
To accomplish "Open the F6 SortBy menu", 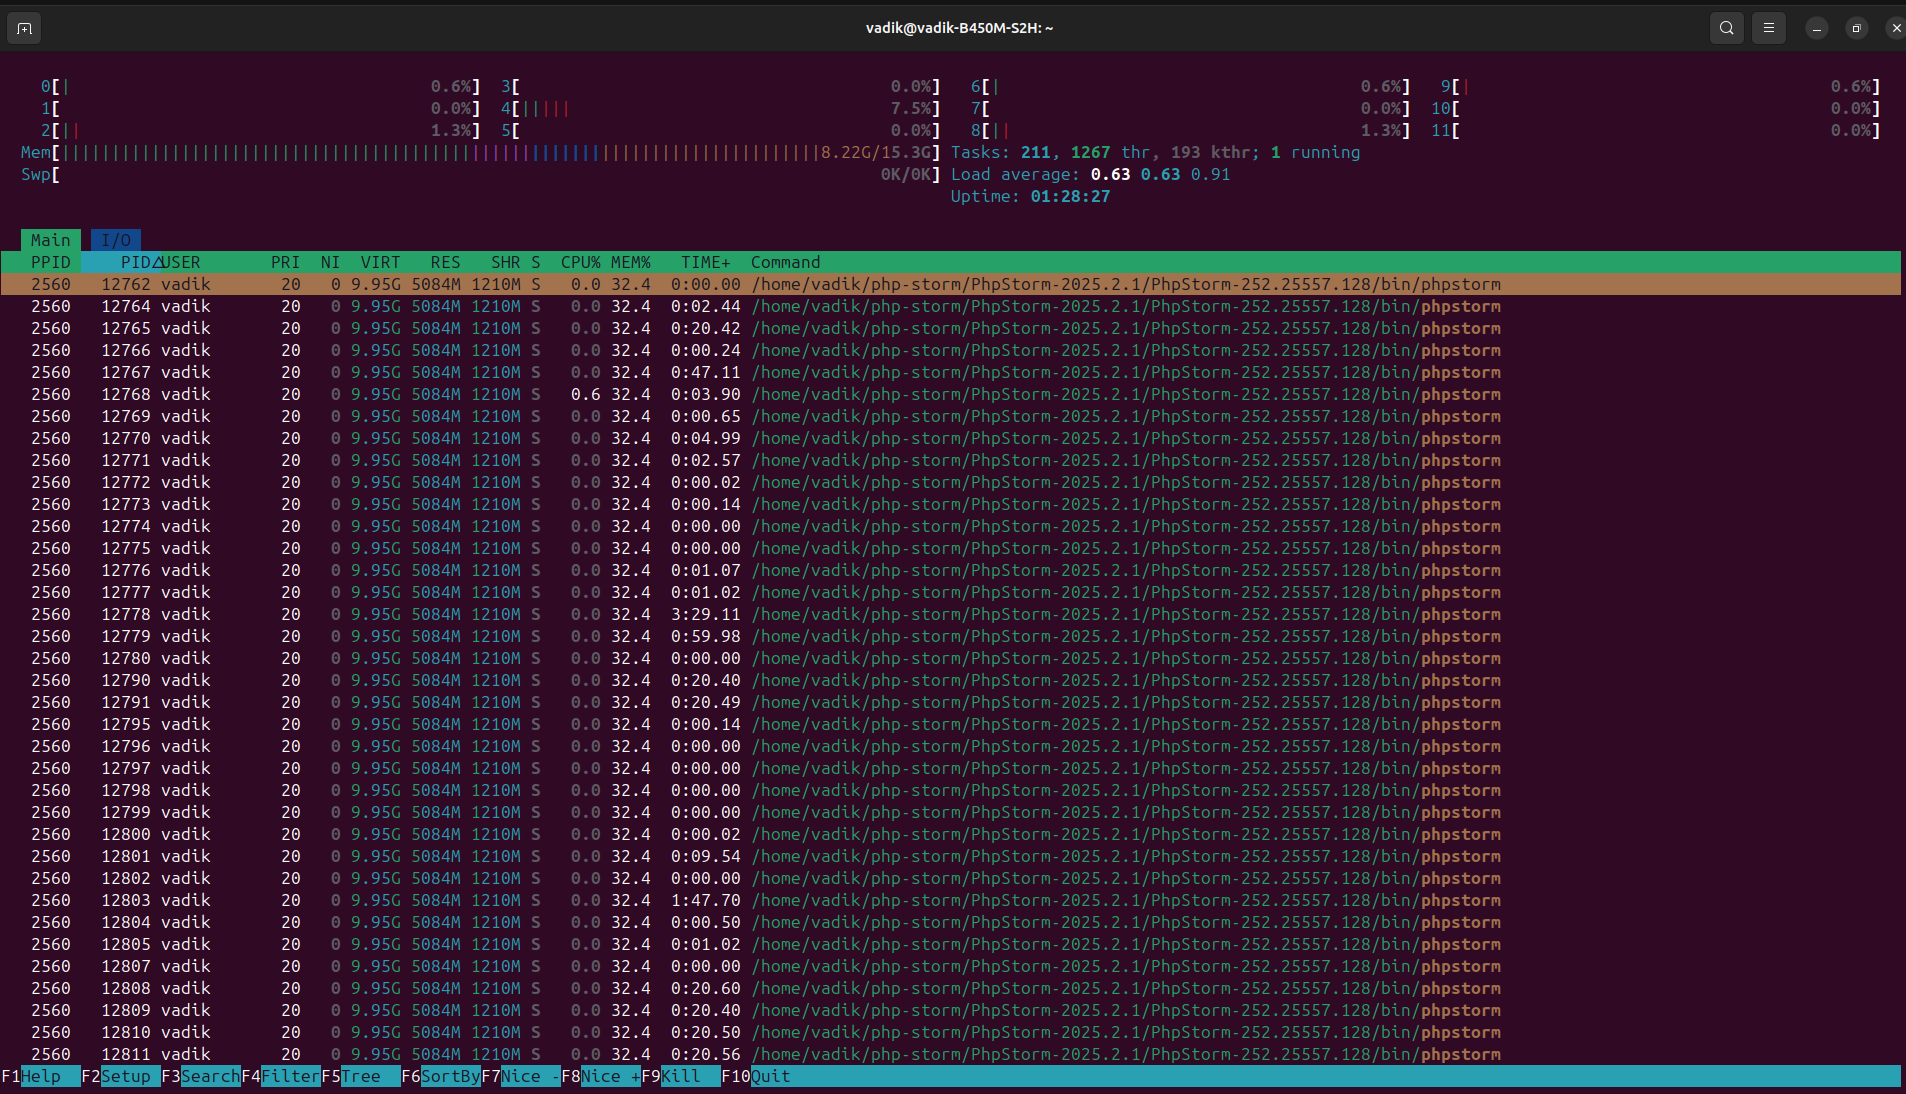I will (x=441, y=1076).
